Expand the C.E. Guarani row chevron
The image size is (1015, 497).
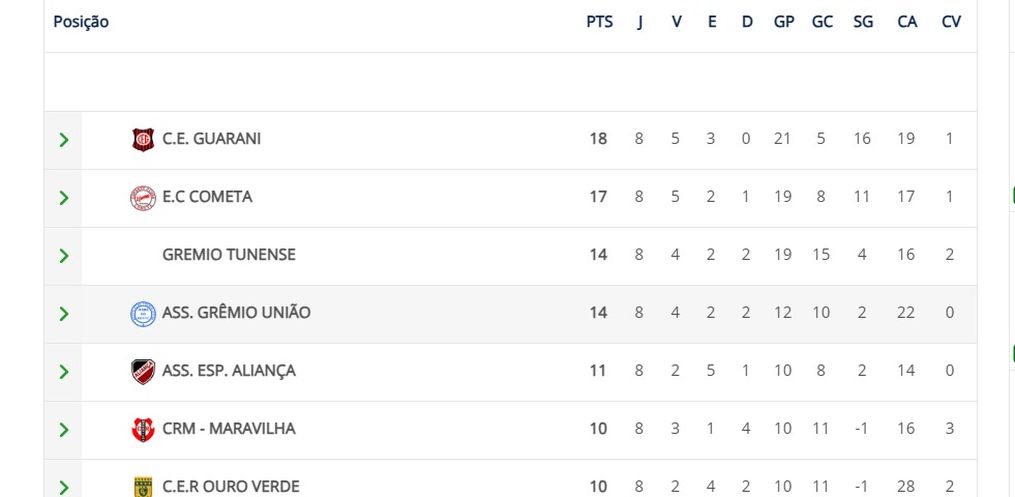point(64,139)
